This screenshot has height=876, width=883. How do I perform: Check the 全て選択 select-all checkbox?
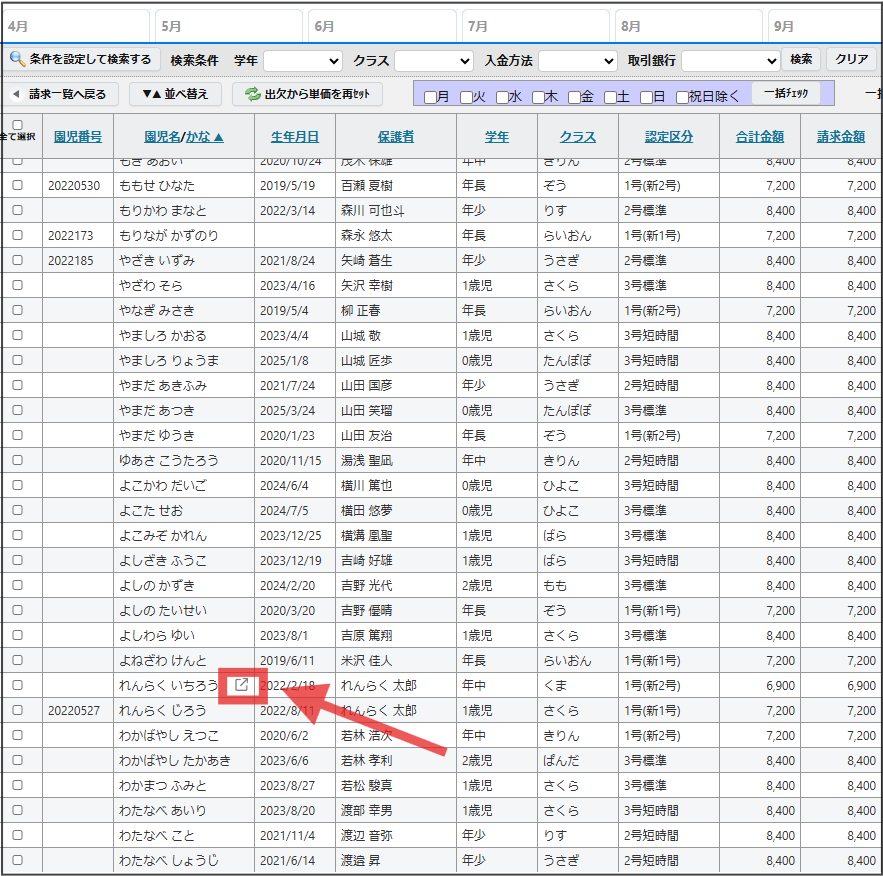tap(17, 126)
